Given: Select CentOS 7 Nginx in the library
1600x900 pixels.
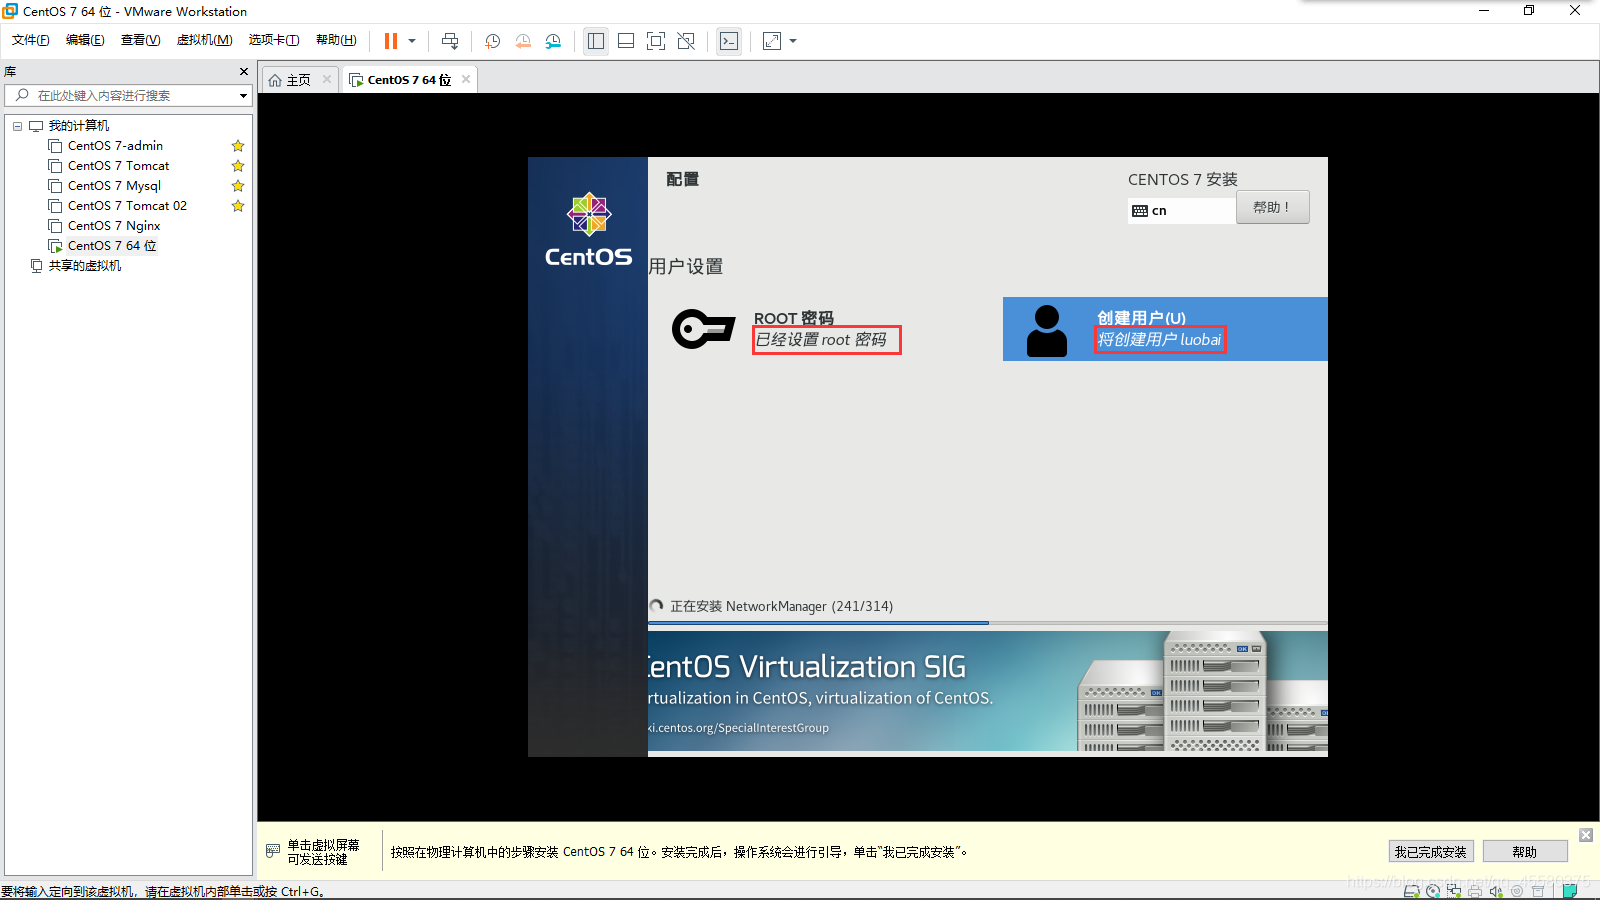Looking at the screenshot, I should pos(114,226).
